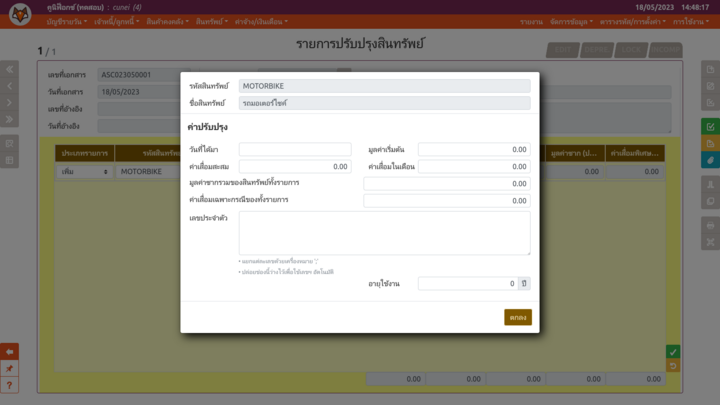Click the edit document icon in right sidebar
720x405 pixels.
click(x=710, y=86)
